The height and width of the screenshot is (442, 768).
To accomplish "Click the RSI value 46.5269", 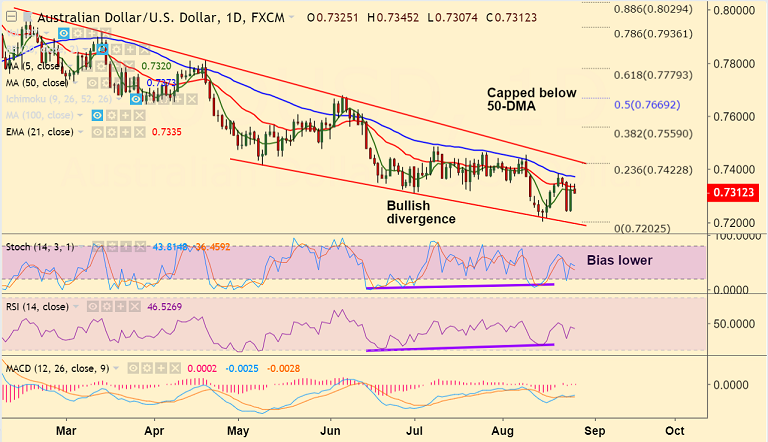I will point(165,307).
